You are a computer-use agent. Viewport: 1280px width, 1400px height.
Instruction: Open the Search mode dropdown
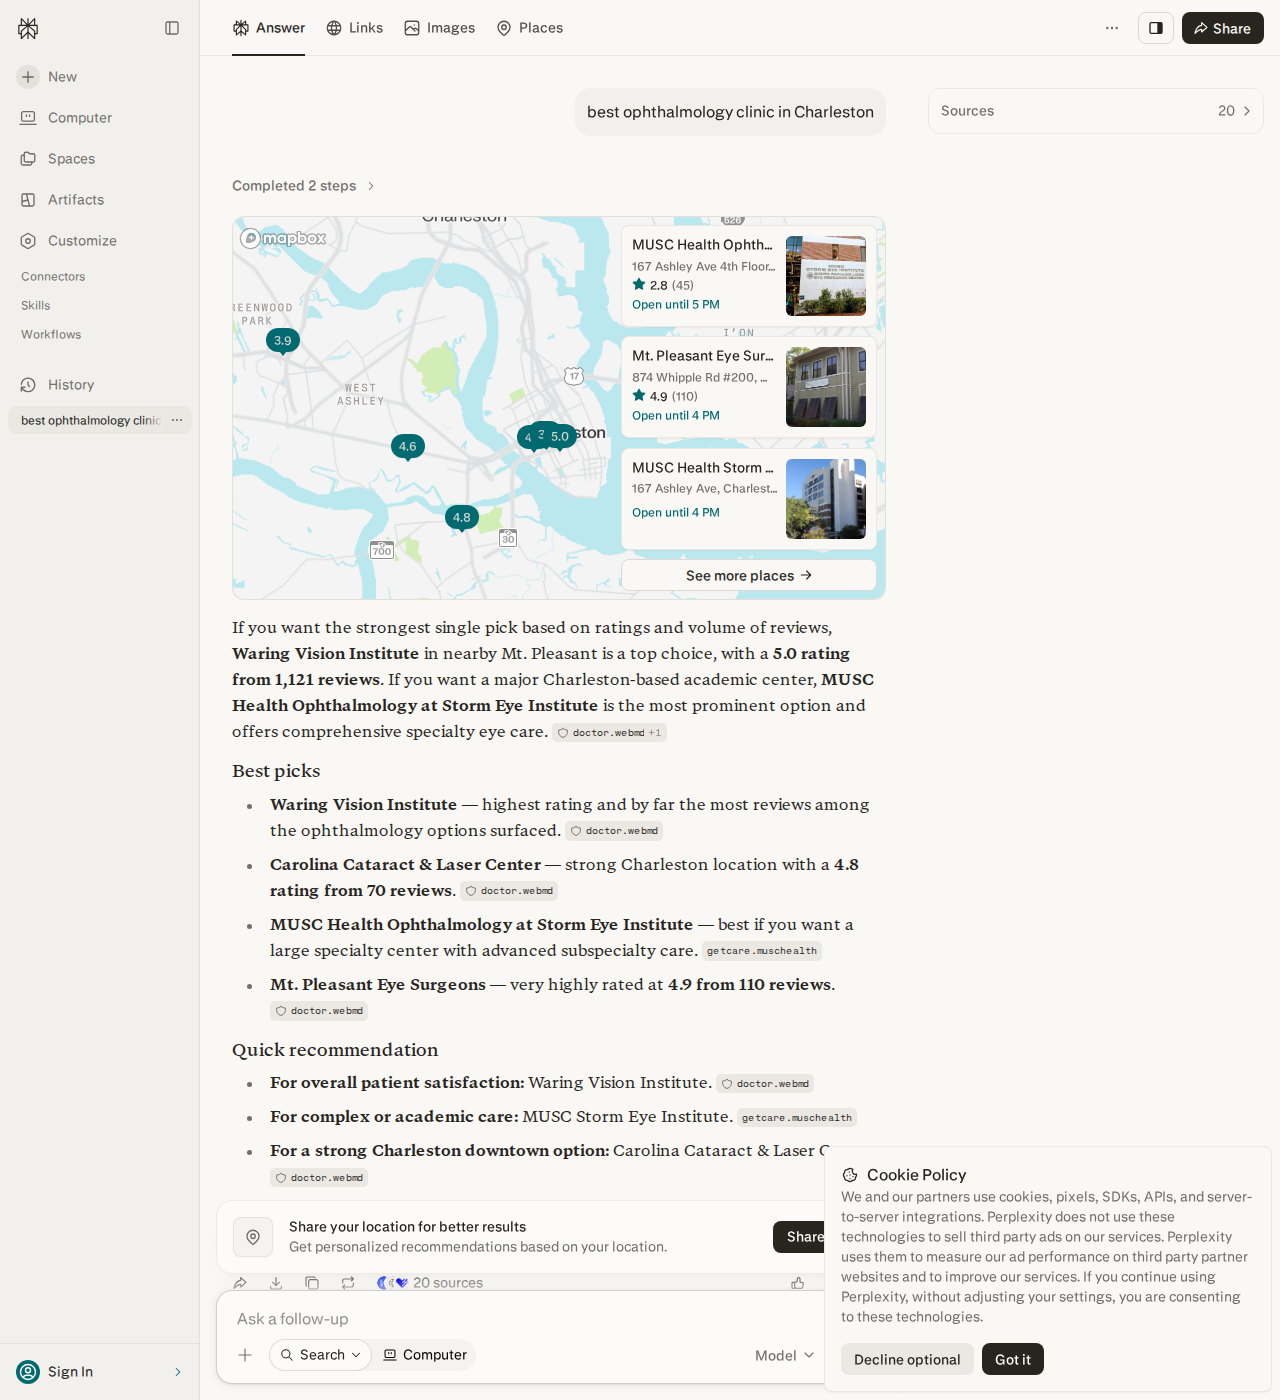click(321, 1355)
